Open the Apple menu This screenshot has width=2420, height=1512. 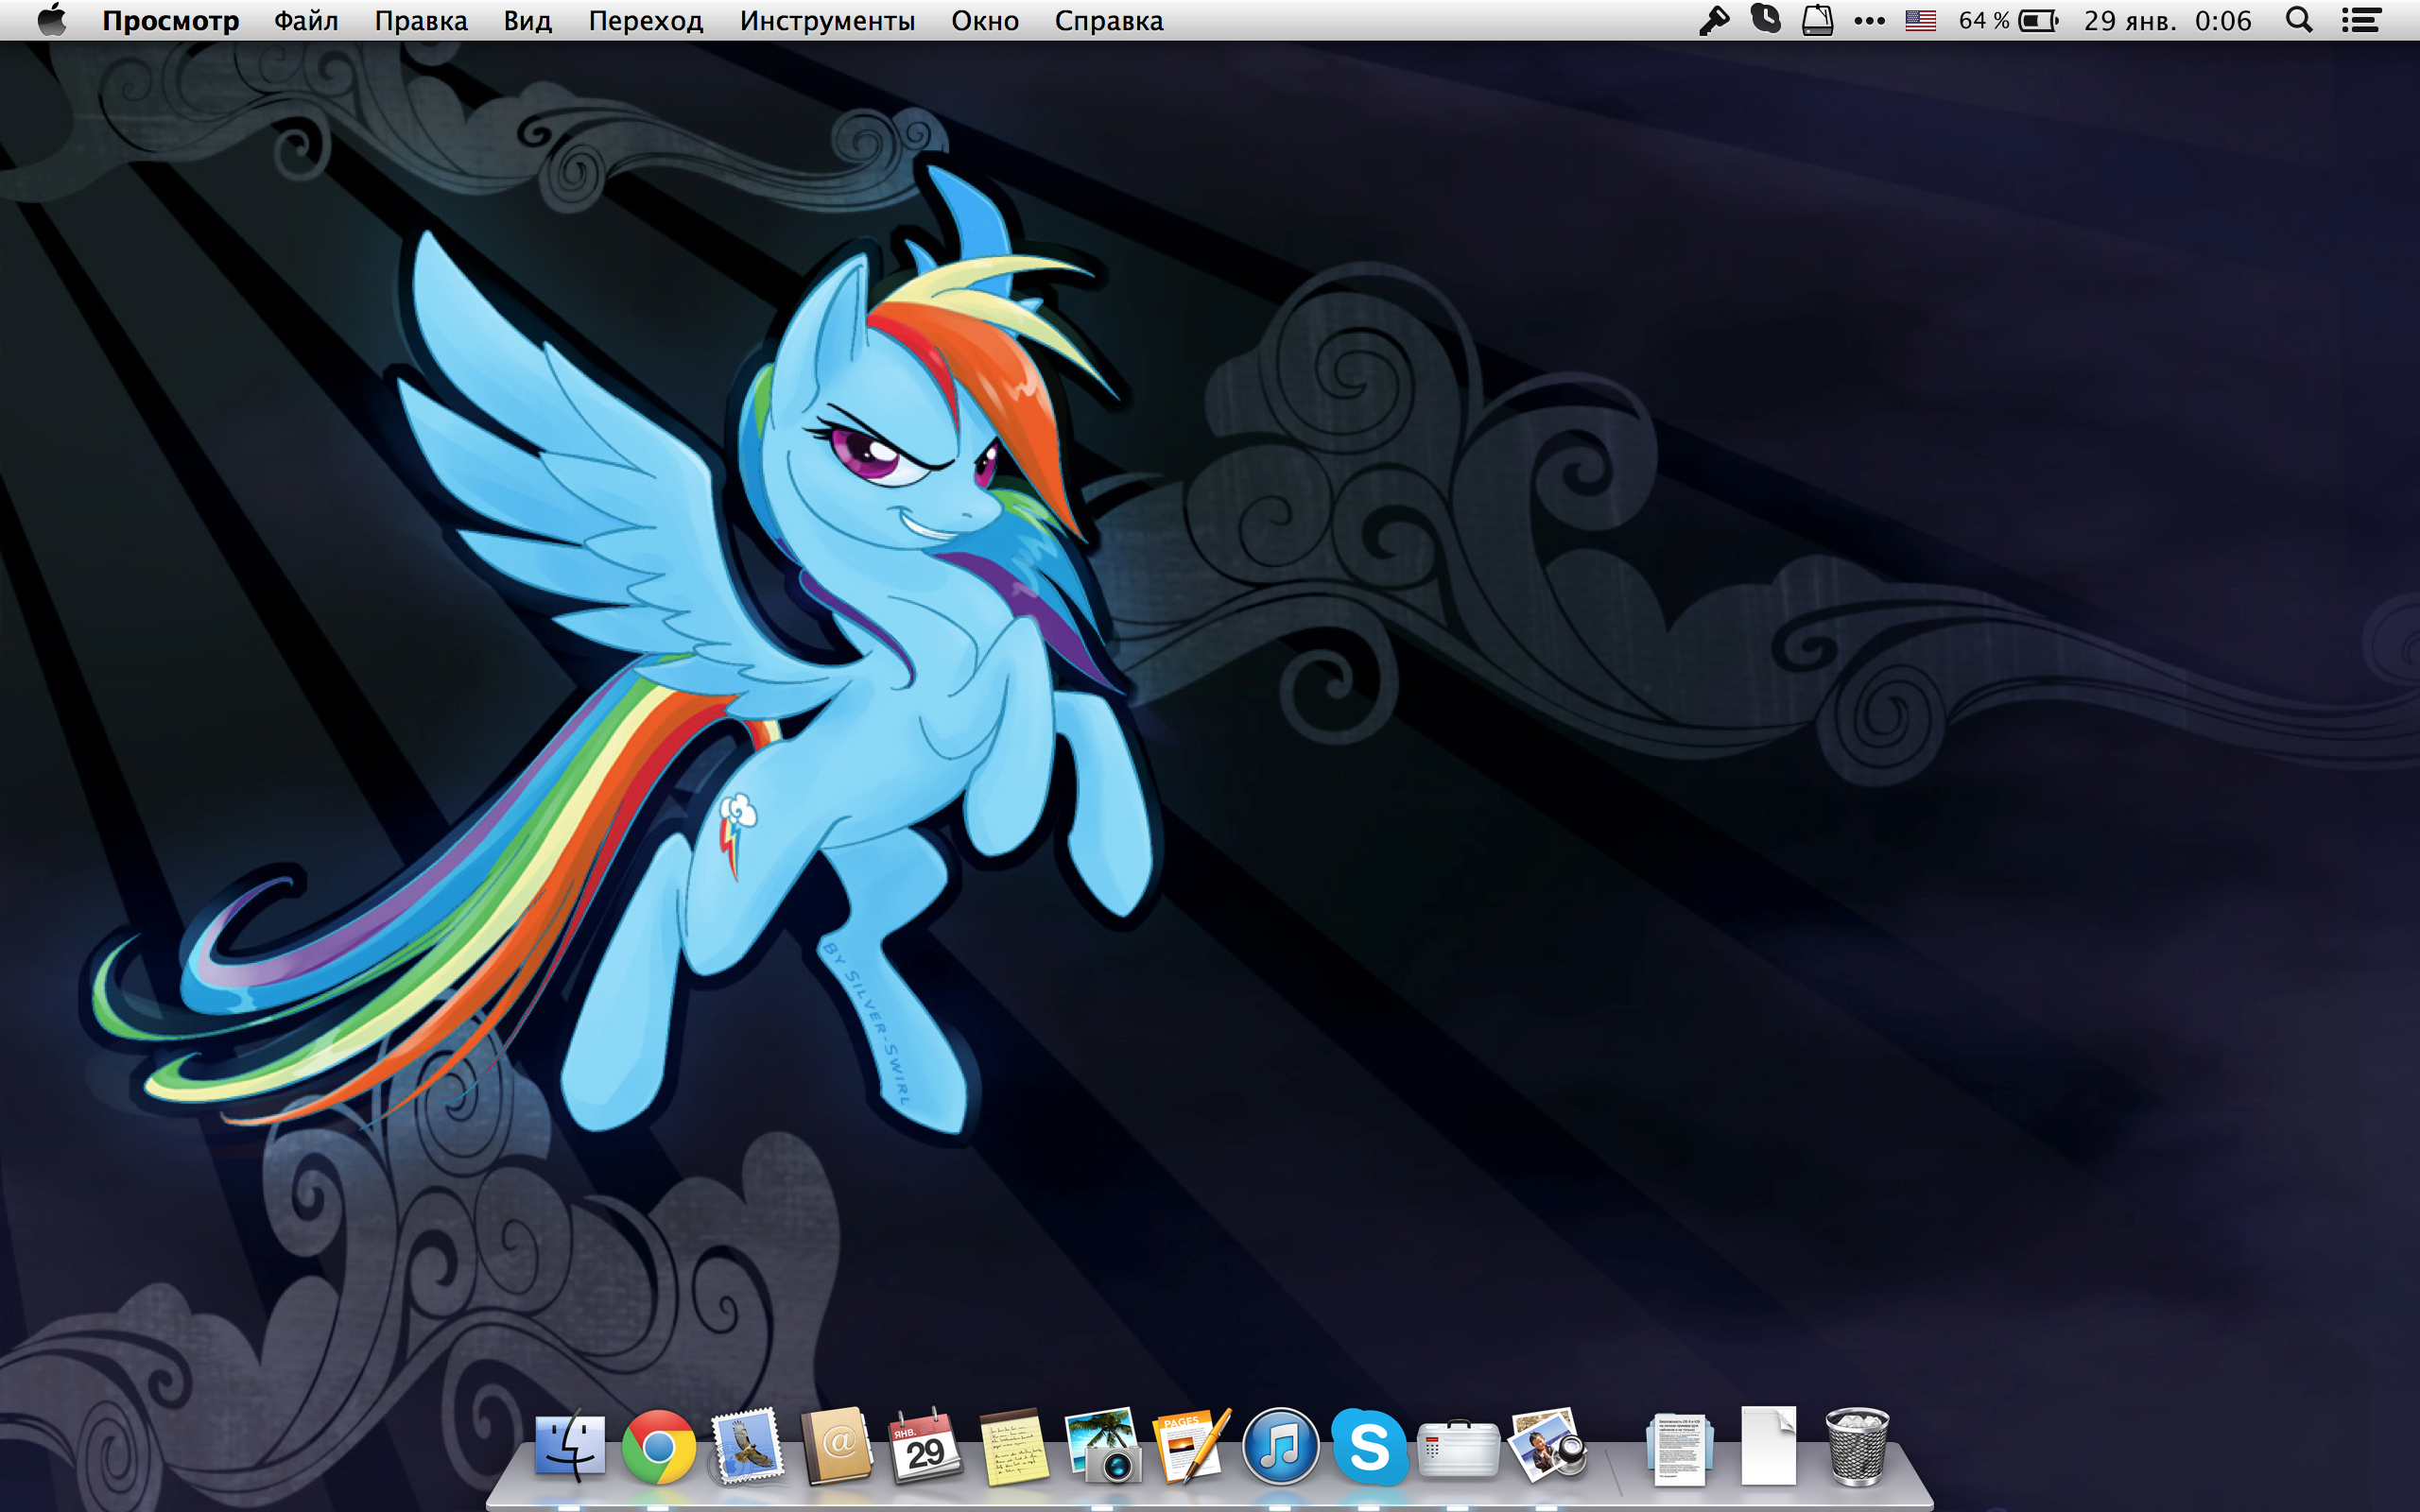pyautogui.click(x=51, y=21)
